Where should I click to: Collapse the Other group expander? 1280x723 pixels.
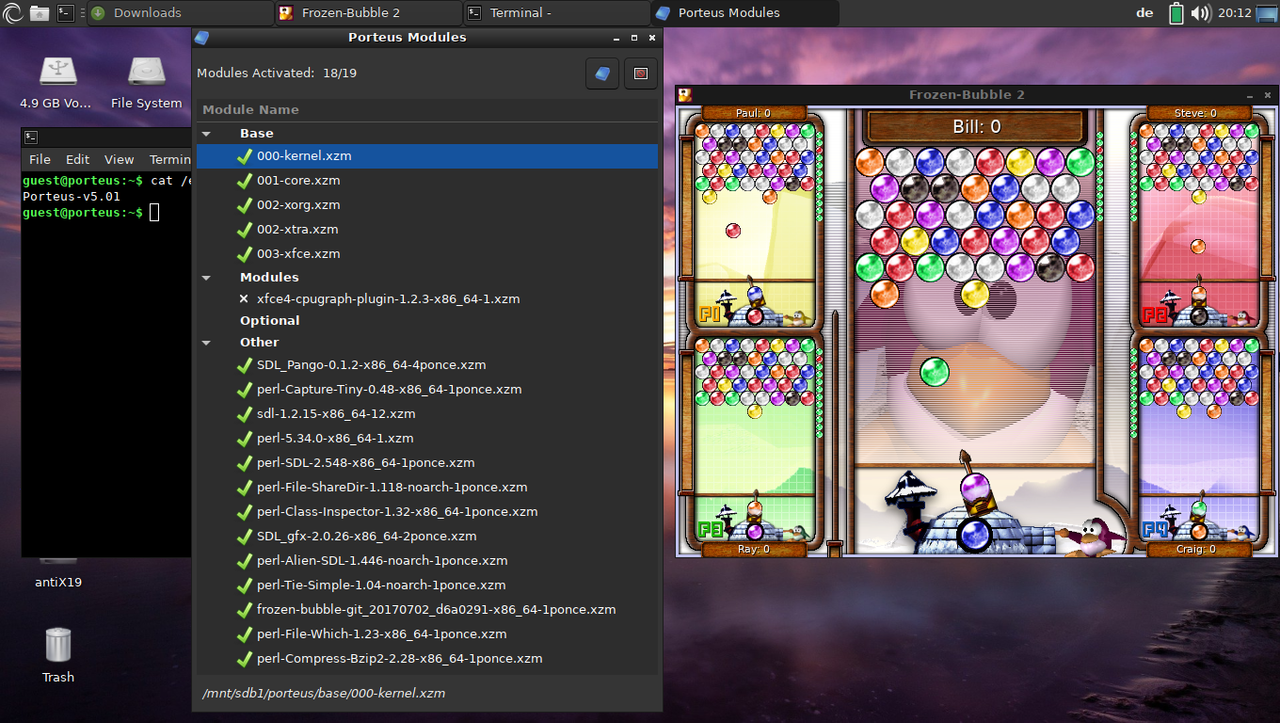pyautogui.click(x=207, y=343)
